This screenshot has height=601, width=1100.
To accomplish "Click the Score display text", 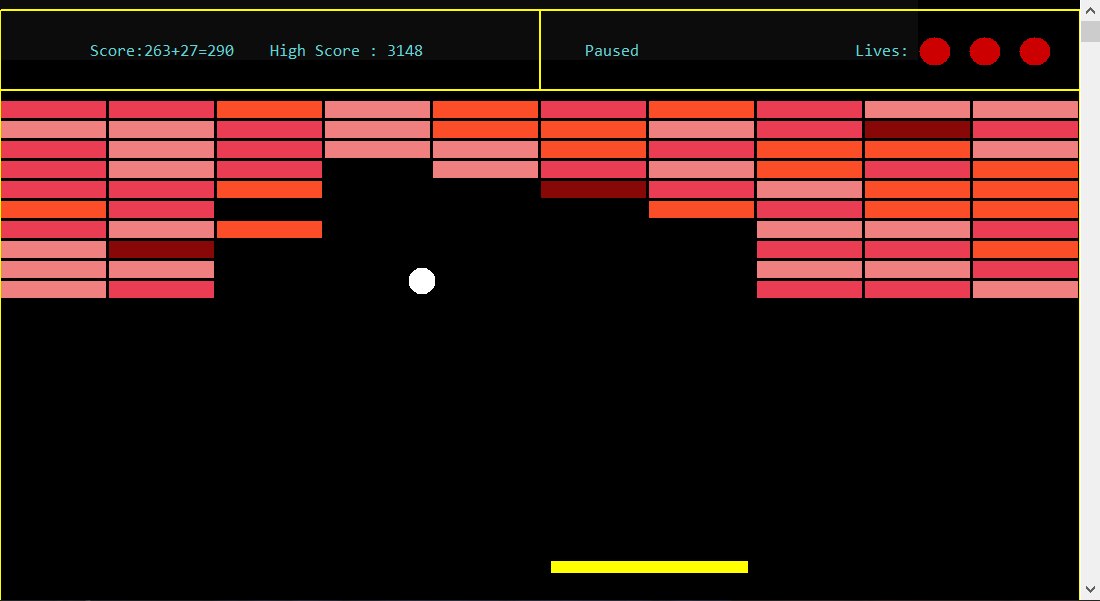I will (161, 50).
